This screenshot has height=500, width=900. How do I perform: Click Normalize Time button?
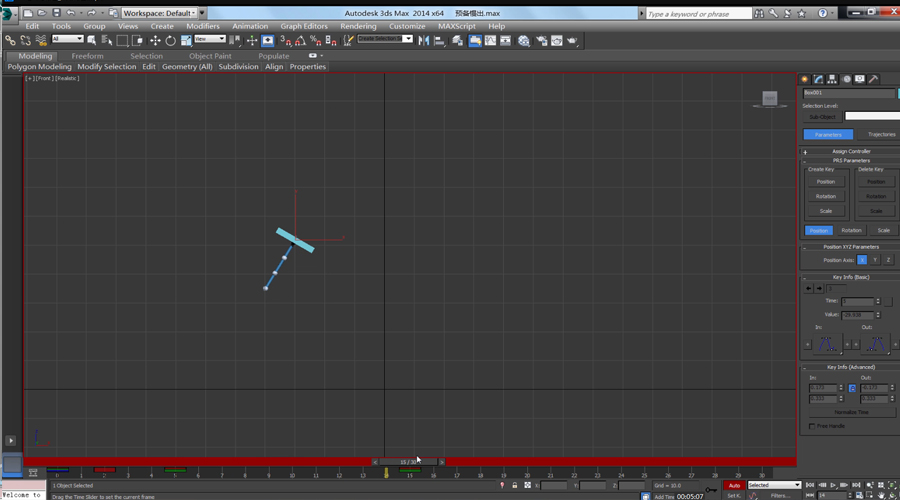click(851, 412)
